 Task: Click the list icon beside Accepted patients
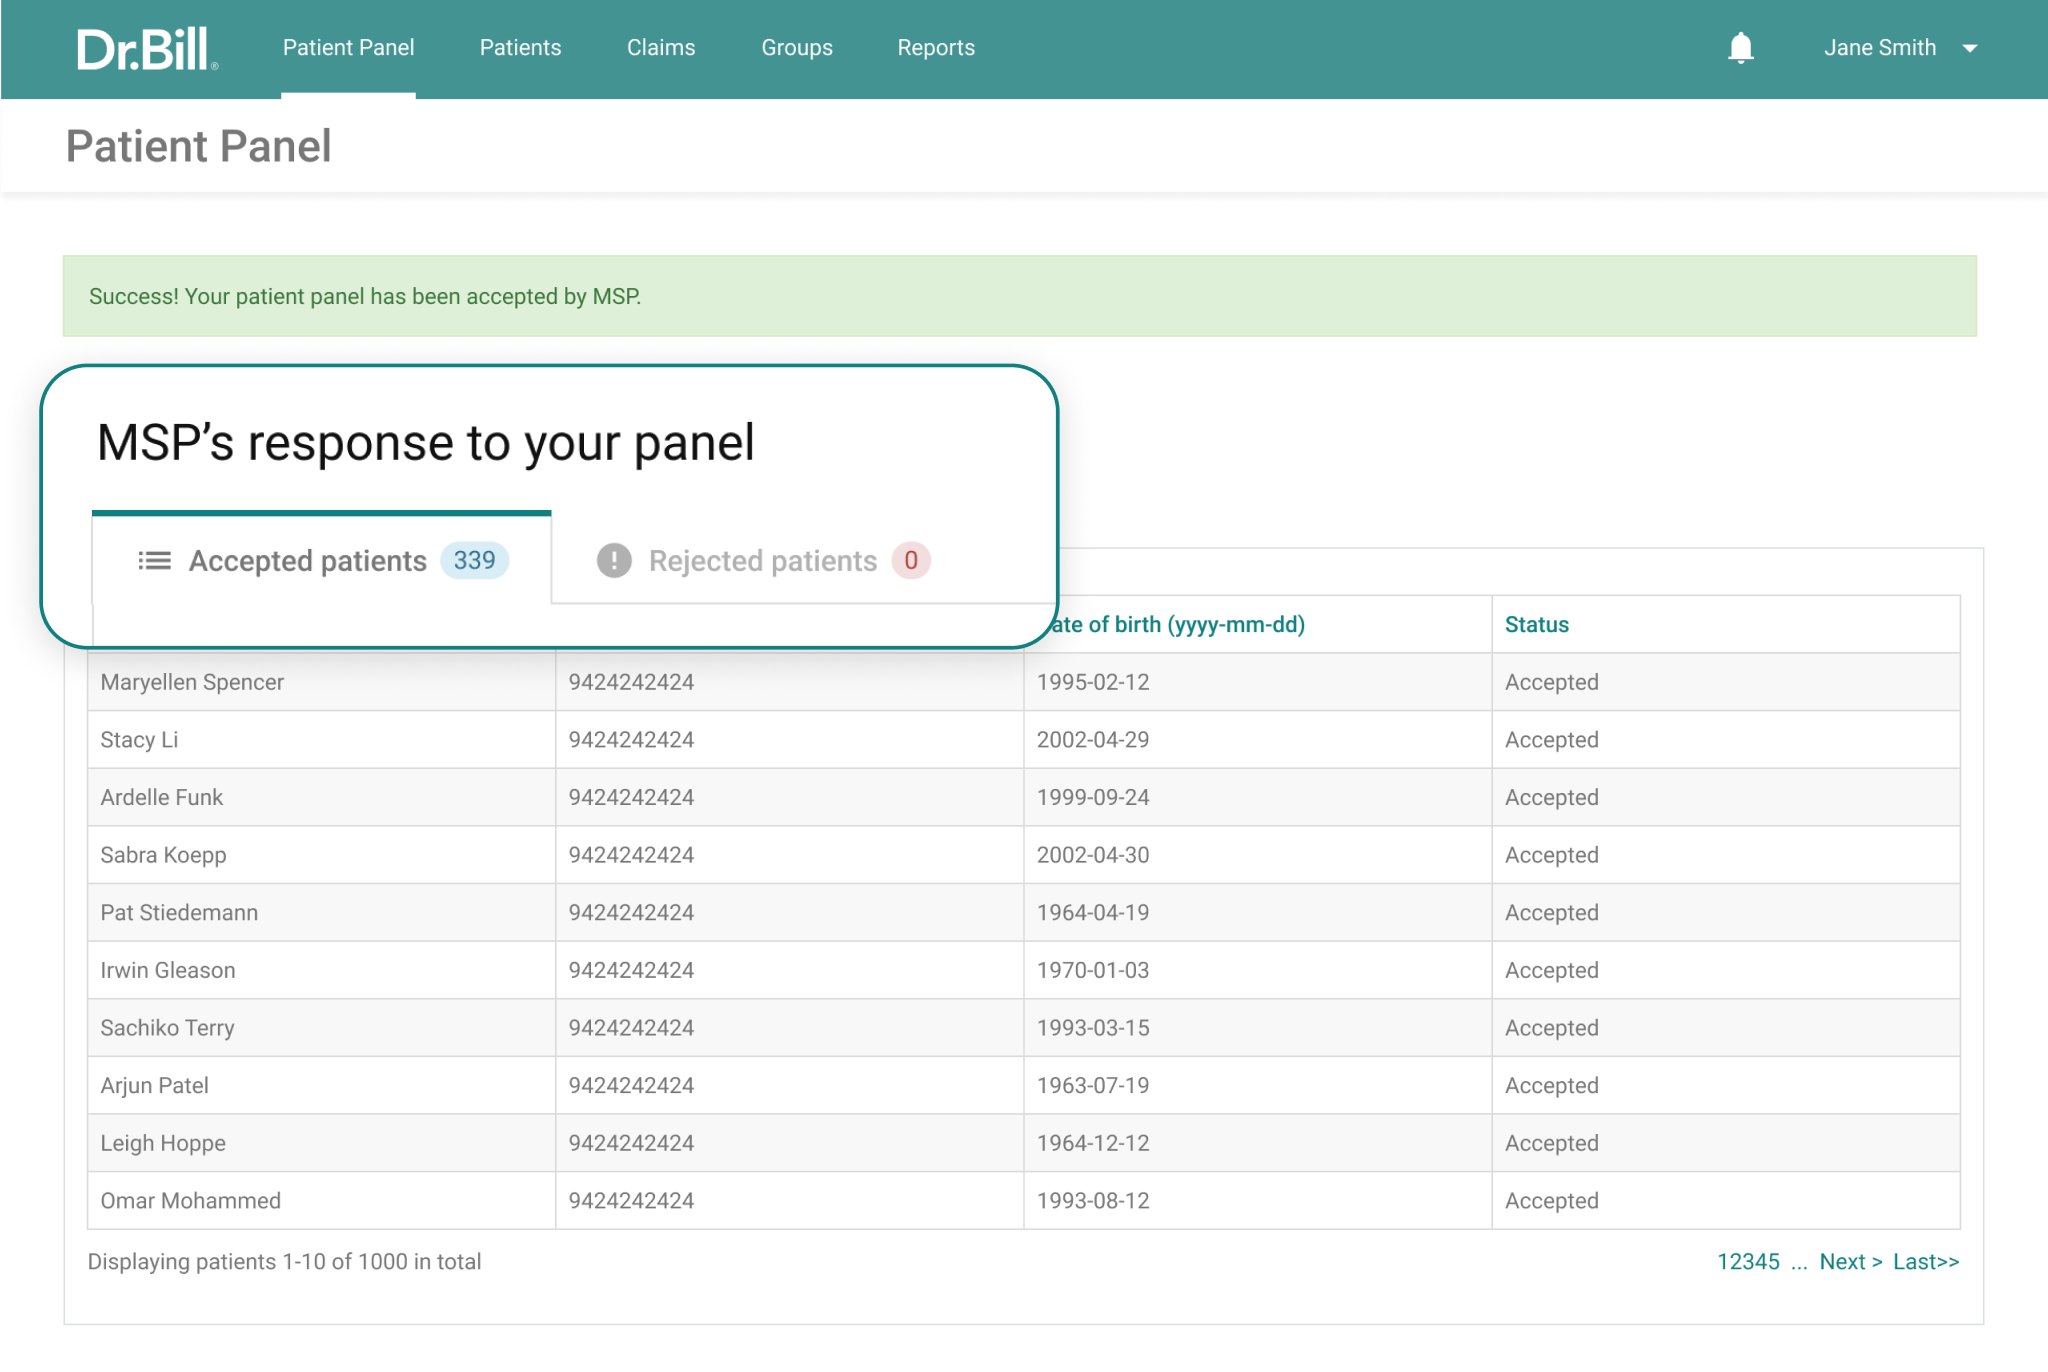coord(154,560)
